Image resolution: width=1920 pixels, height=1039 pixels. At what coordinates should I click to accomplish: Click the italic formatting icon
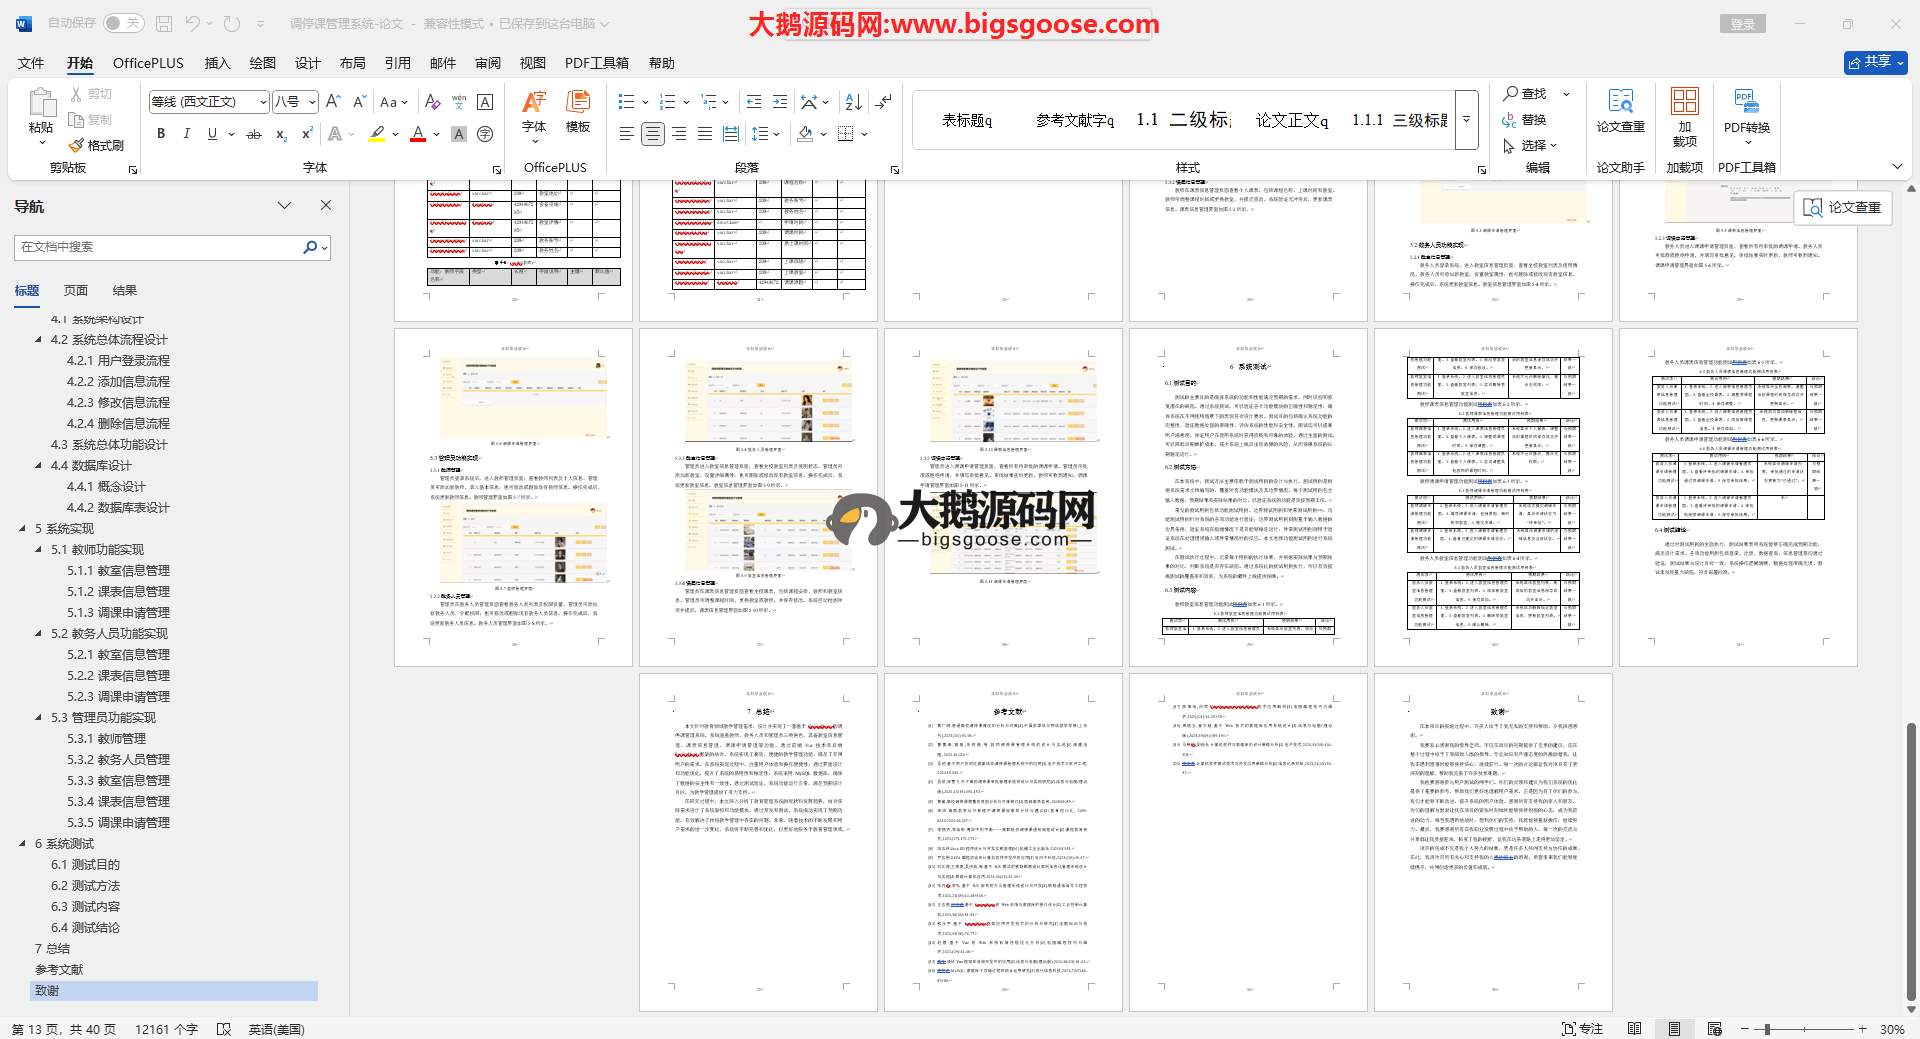point(186,134)
